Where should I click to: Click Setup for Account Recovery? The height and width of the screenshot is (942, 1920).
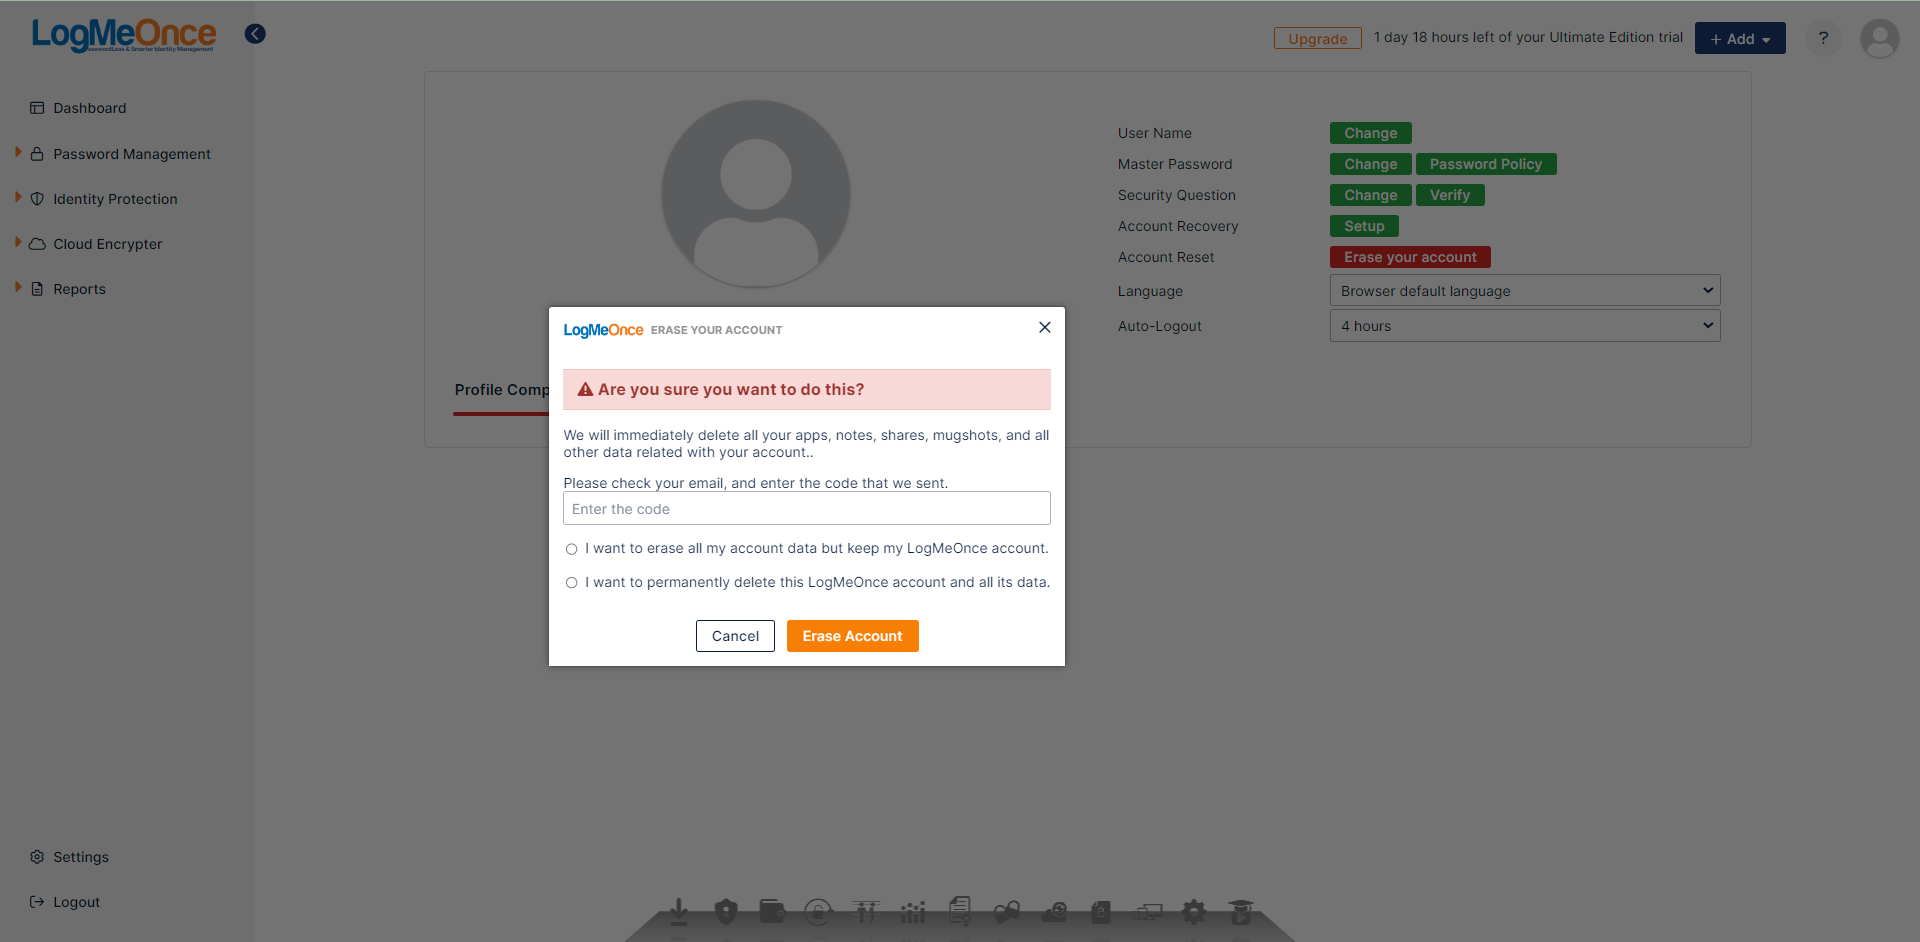tap(1364, 226)
